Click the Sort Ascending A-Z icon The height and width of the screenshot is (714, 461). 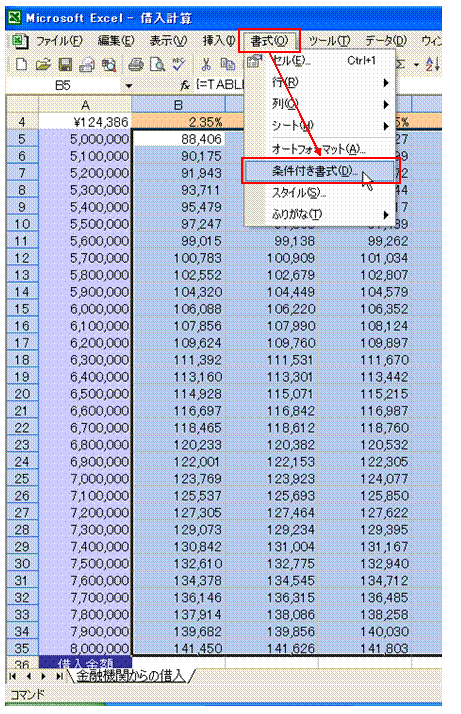coord(432,65)
